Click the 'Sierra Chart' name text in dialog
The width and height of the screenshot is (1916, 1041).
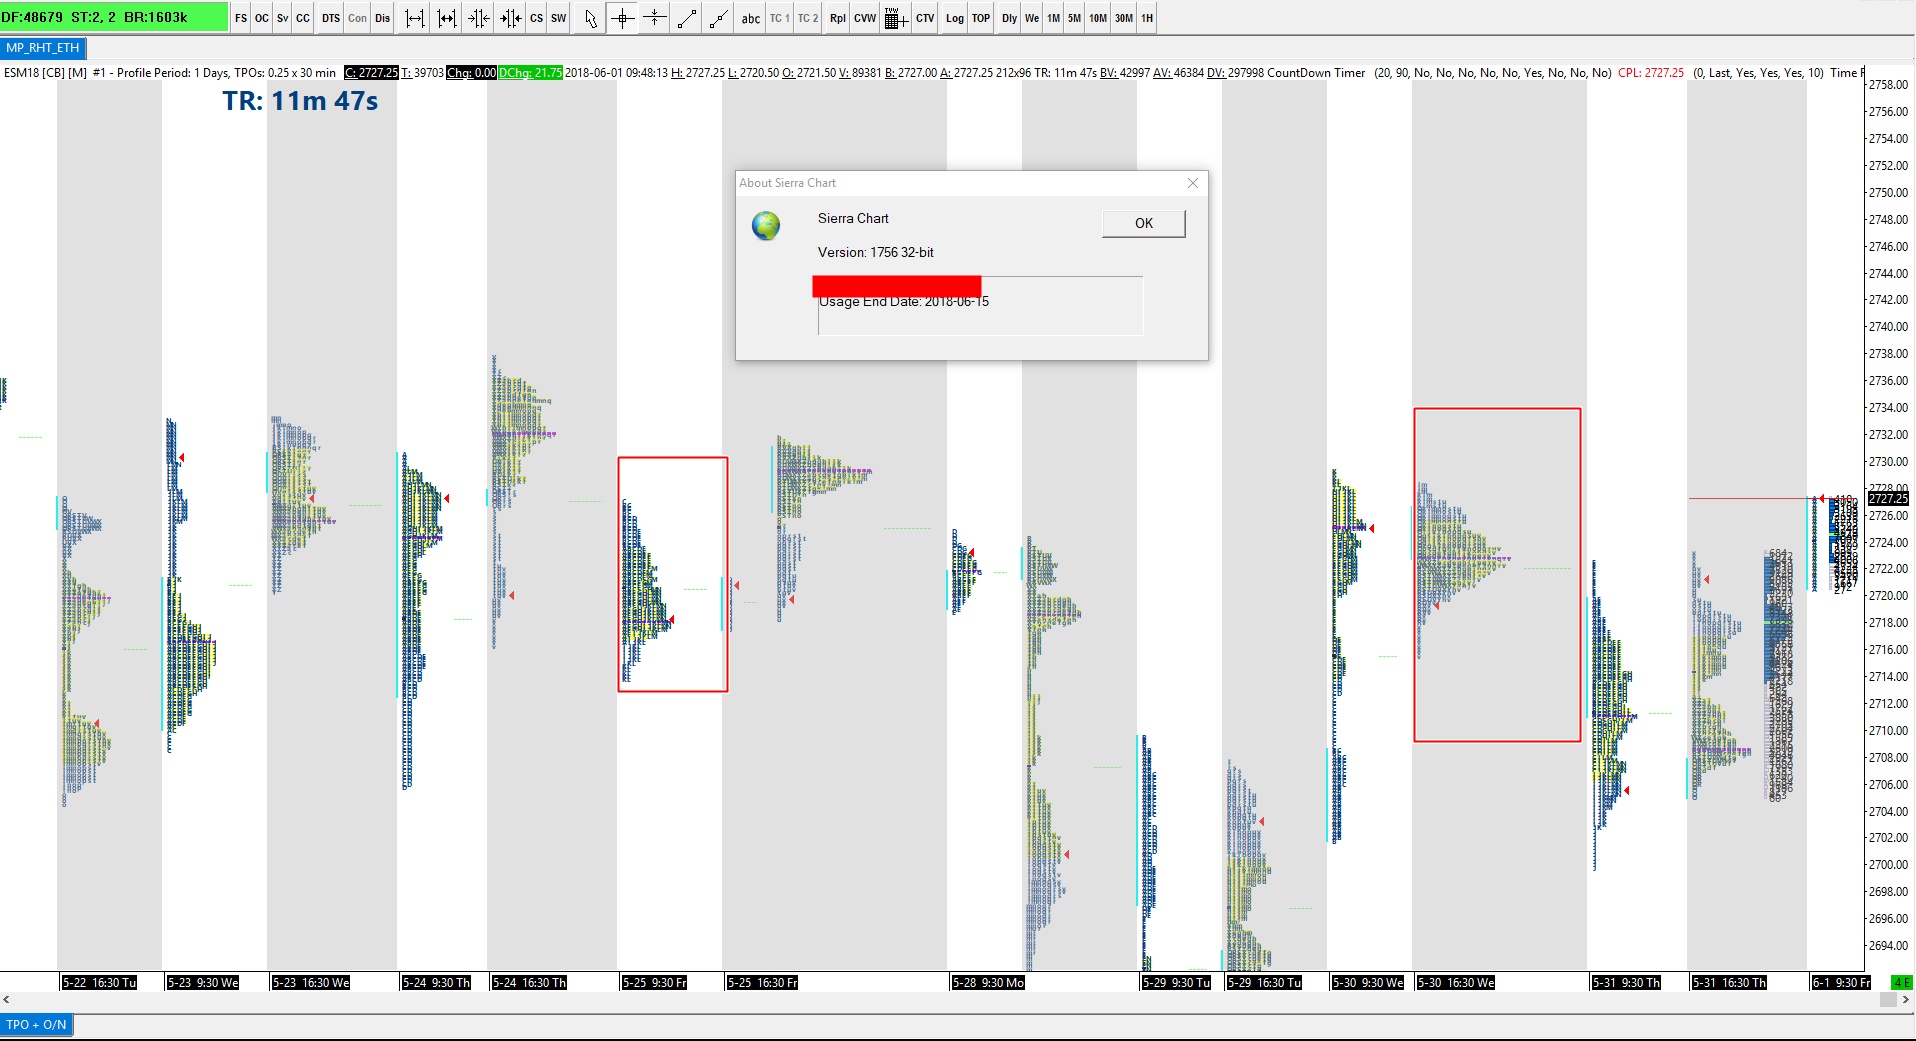tap(853, 218)
